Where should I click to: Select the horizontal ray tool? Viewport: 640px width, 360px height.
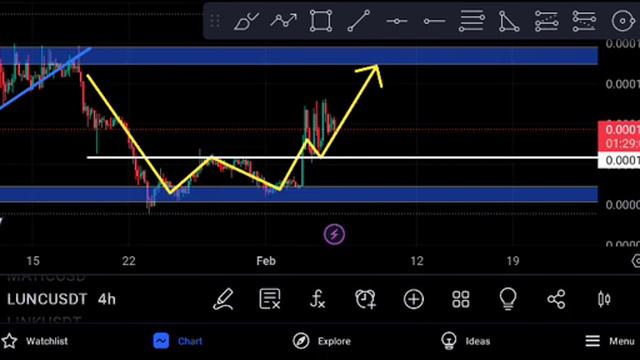pyautogui.click(x=434, y=21)
